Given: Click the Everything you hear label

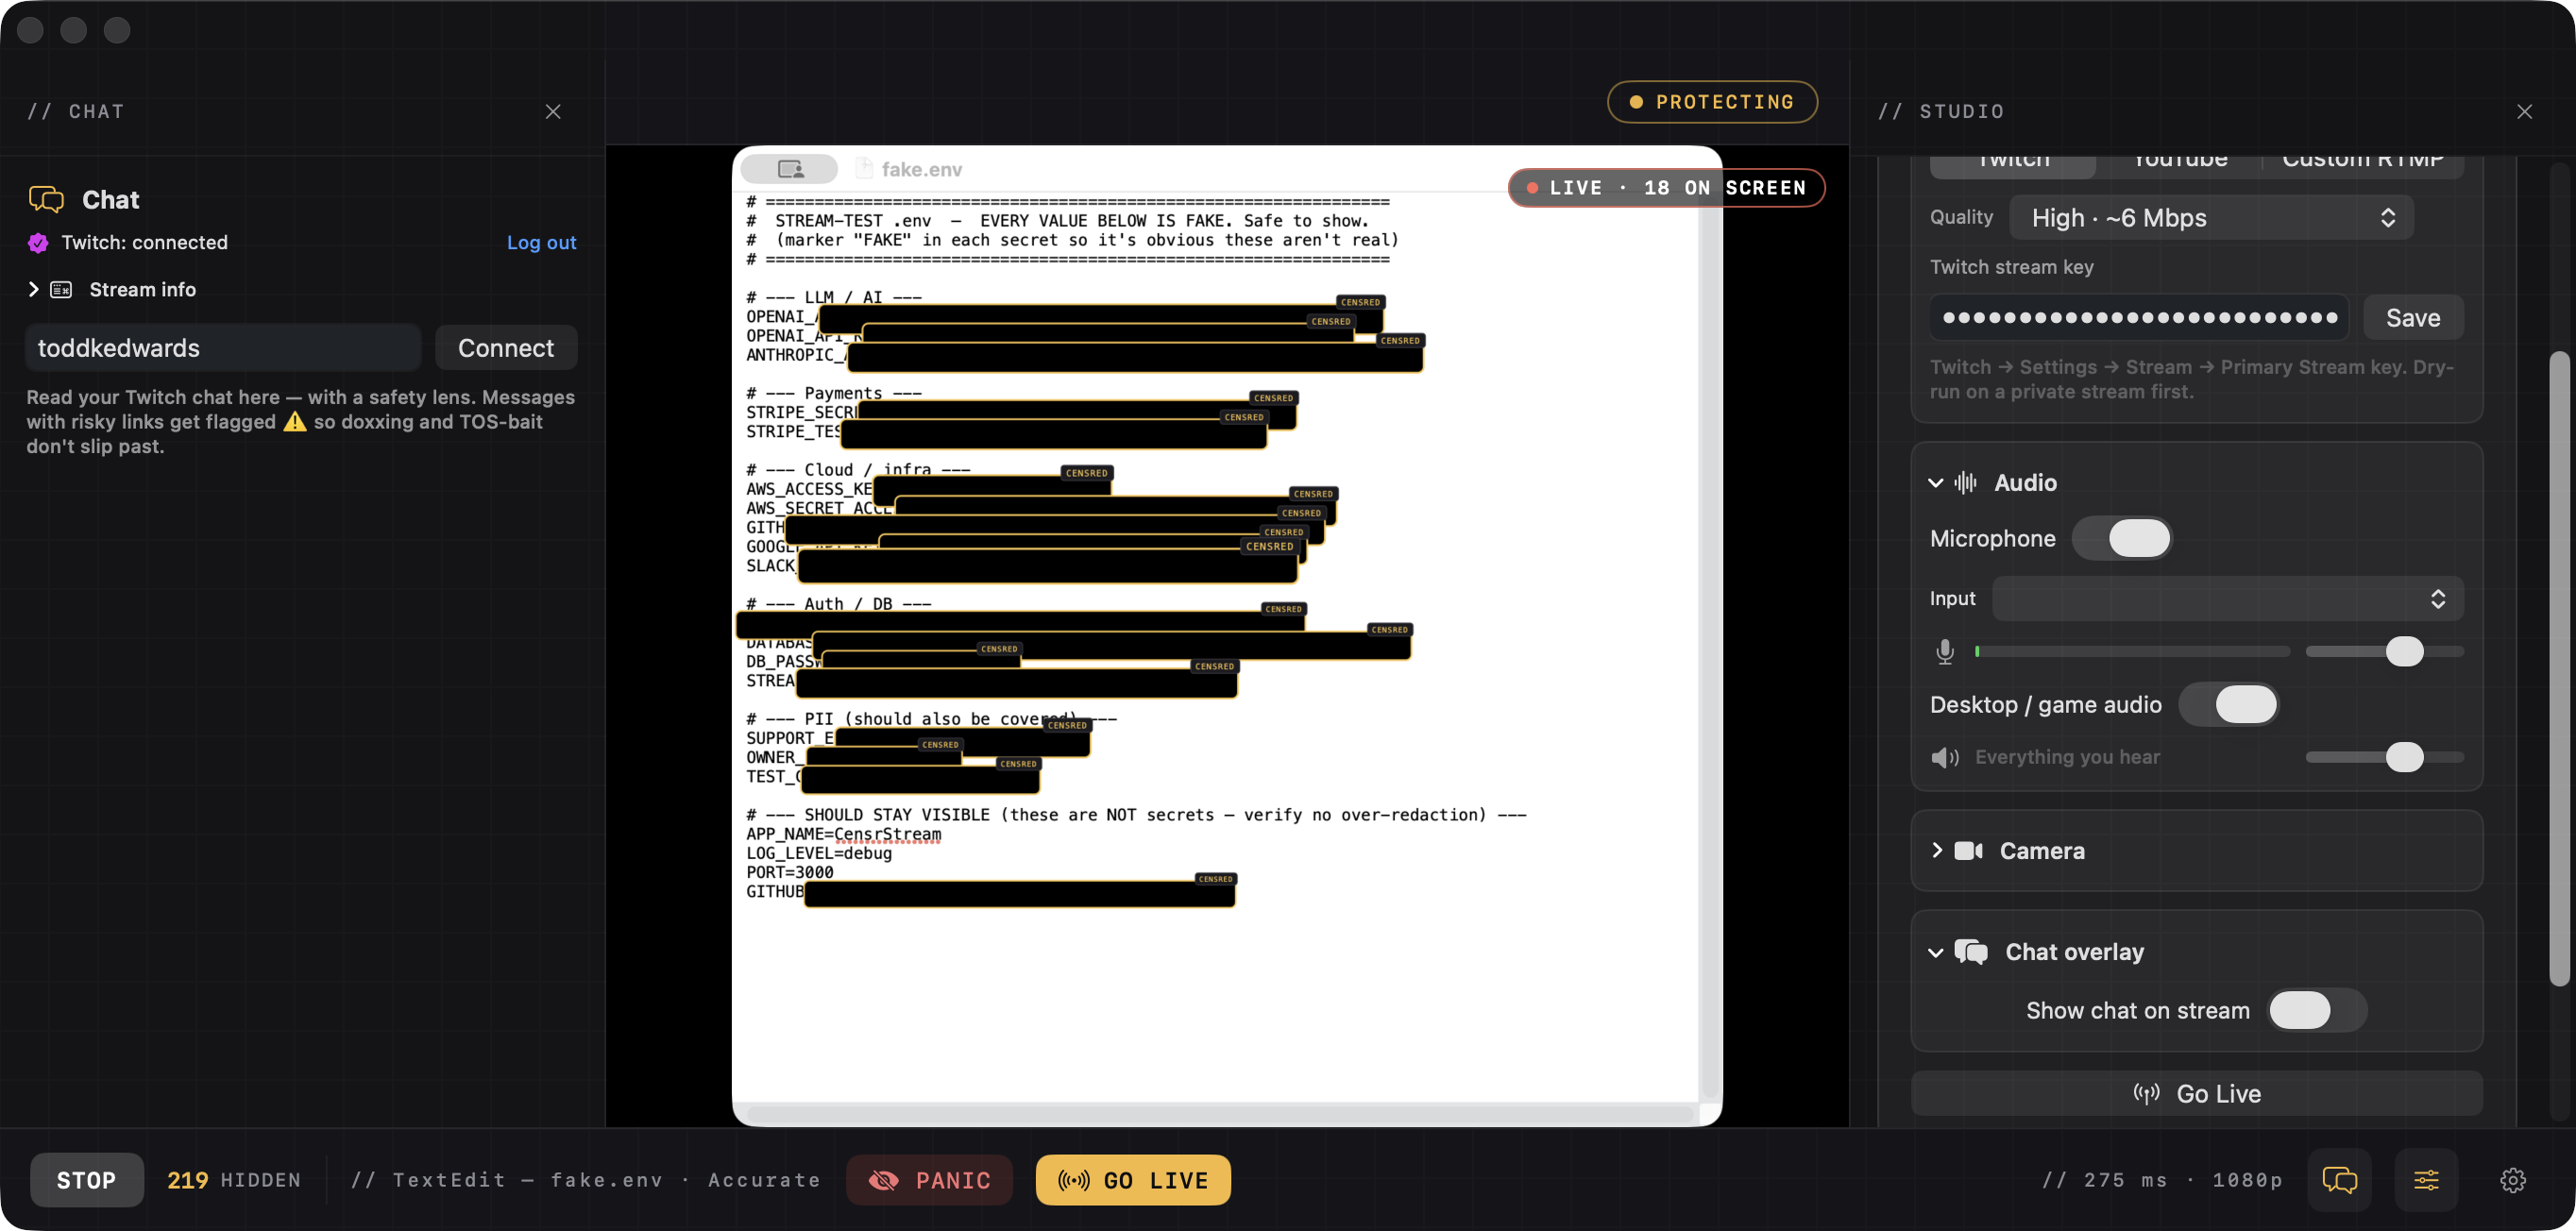Looking at the screenshot, I should click(2067, 758).
